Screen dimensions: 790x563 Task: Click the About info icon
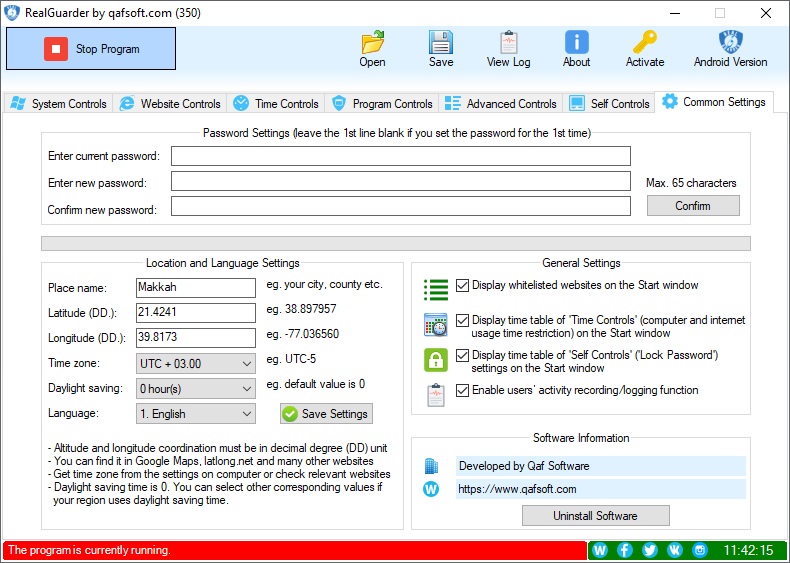coord(576,43)
